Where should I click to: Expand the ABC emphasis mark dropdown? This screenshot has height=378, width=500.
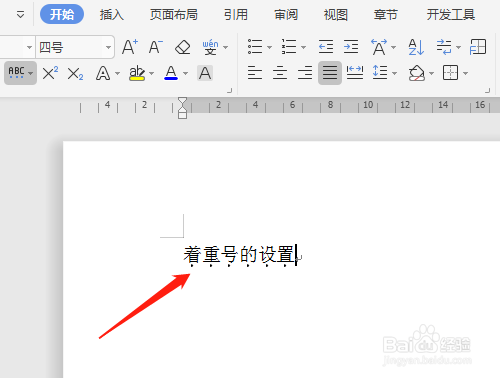(x=31, y=73)
